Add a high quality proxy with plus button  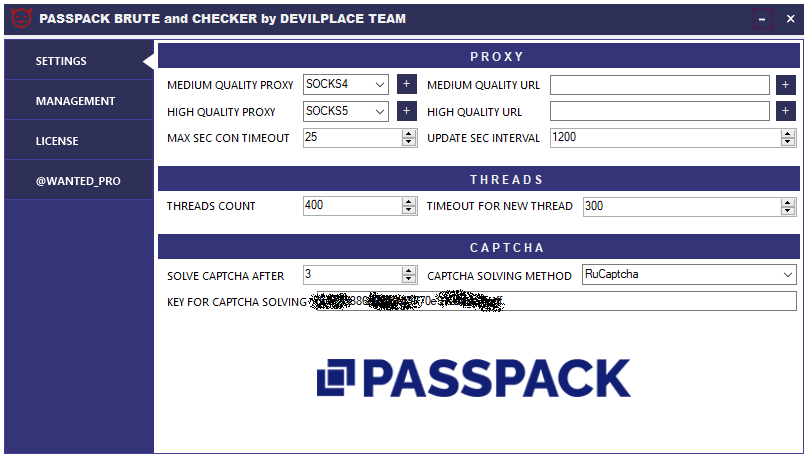407,111
